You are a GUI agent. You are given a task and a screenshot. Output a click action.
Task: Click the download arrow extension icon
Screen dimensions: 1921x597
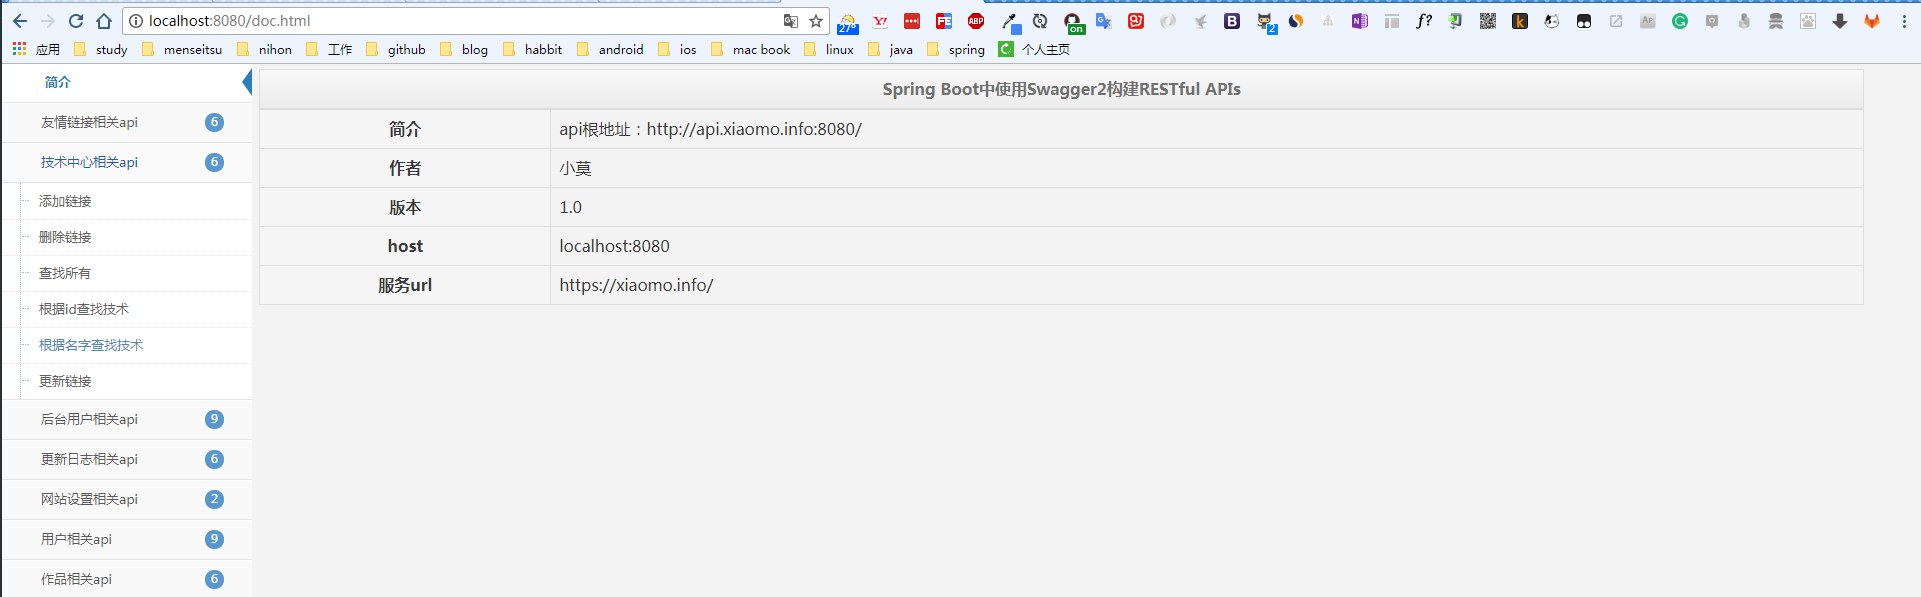pos(1840,21)
